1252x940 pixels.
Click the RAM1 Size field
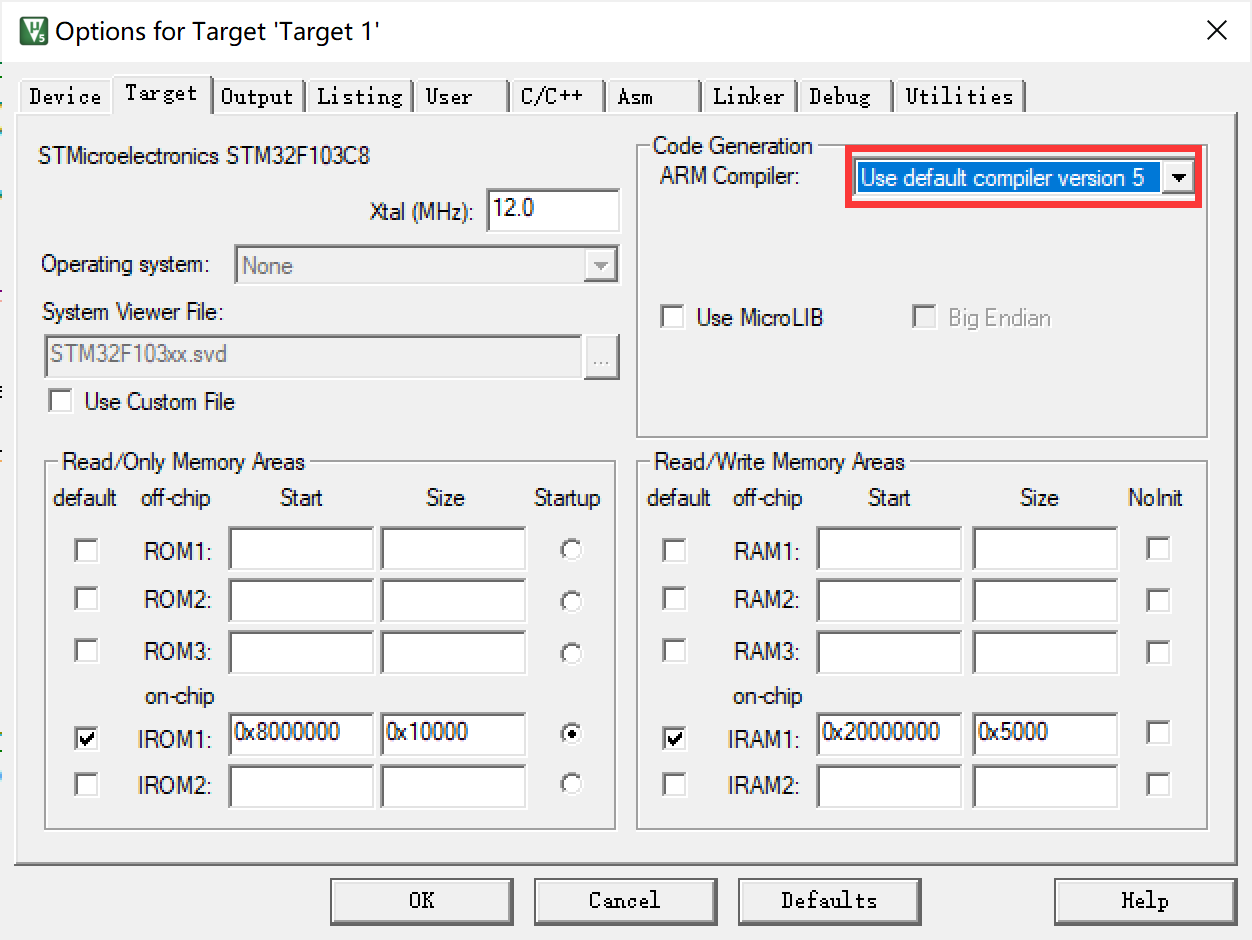click(1045, 550)
